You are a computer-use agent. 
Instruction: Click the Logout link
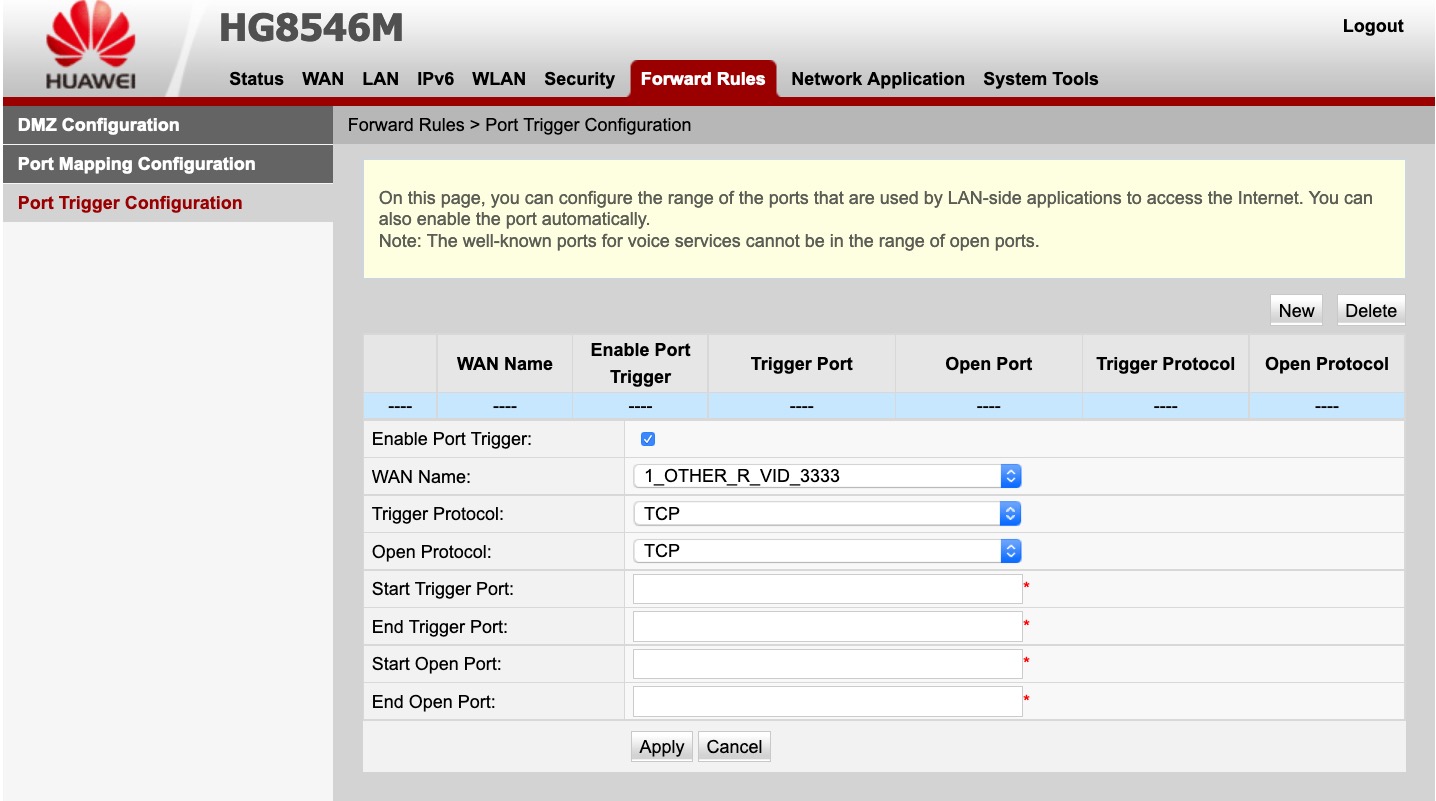pyautogui.click(x=1373, y=26)
